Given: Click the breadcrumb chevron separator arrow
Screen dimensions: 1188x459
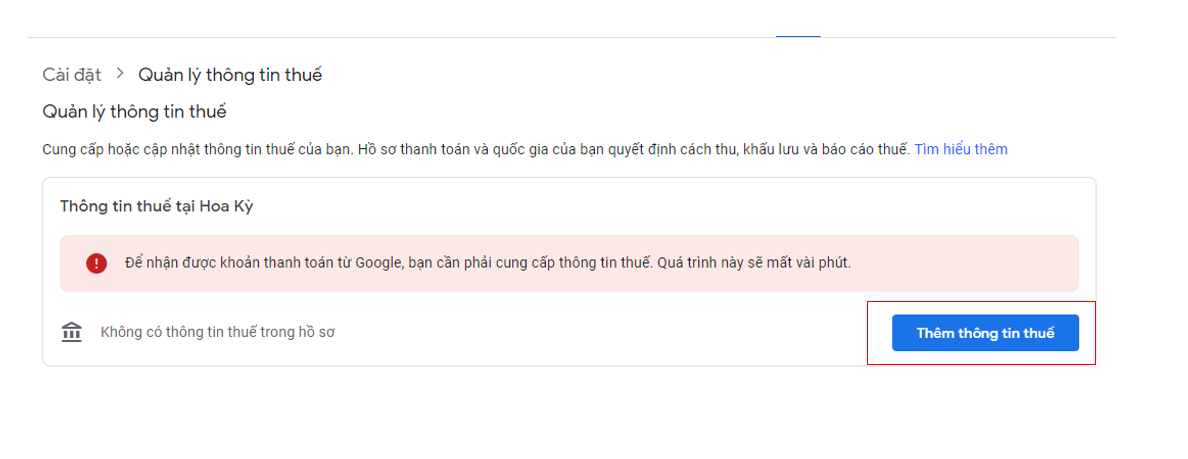Looking at the screenshot, I should [x=120, y=74].
